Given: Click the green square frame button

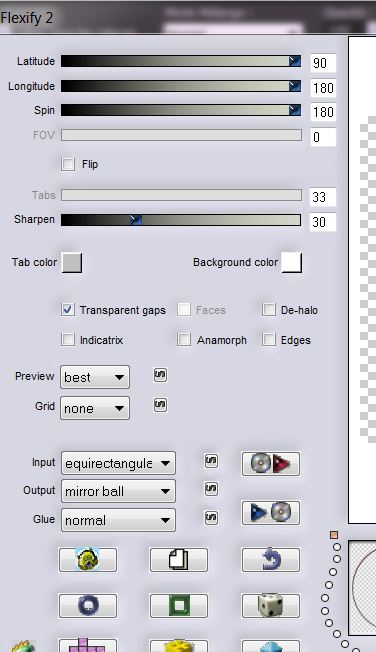Looking at the screenshot, I should pos(179,605).
